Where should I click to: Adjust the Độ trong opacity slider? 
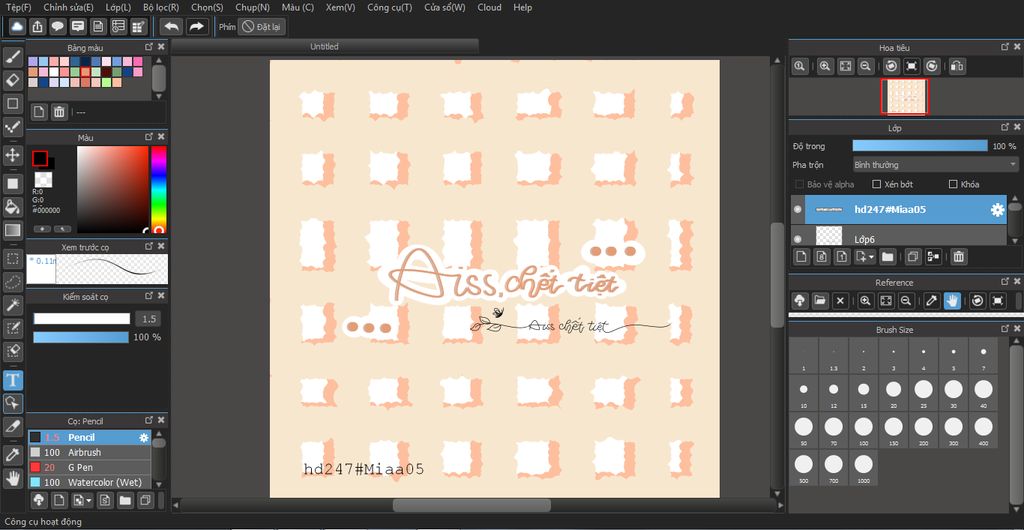[920, 146]
